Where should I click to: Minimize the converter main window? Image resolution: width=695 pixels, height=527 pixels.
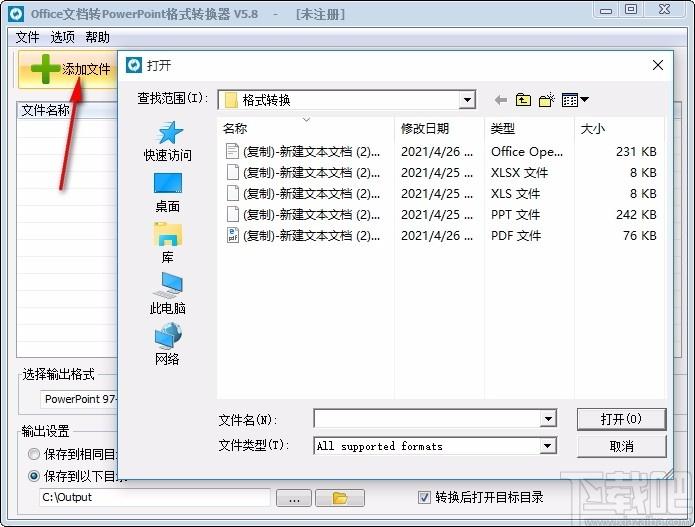[x=606, y=10]
